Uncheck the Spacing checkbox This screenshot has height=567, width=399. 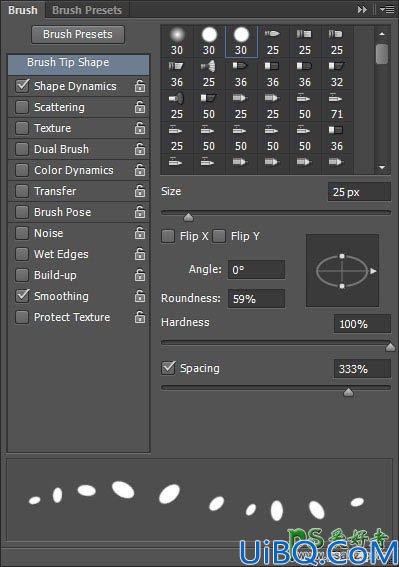tap(168, 368)
